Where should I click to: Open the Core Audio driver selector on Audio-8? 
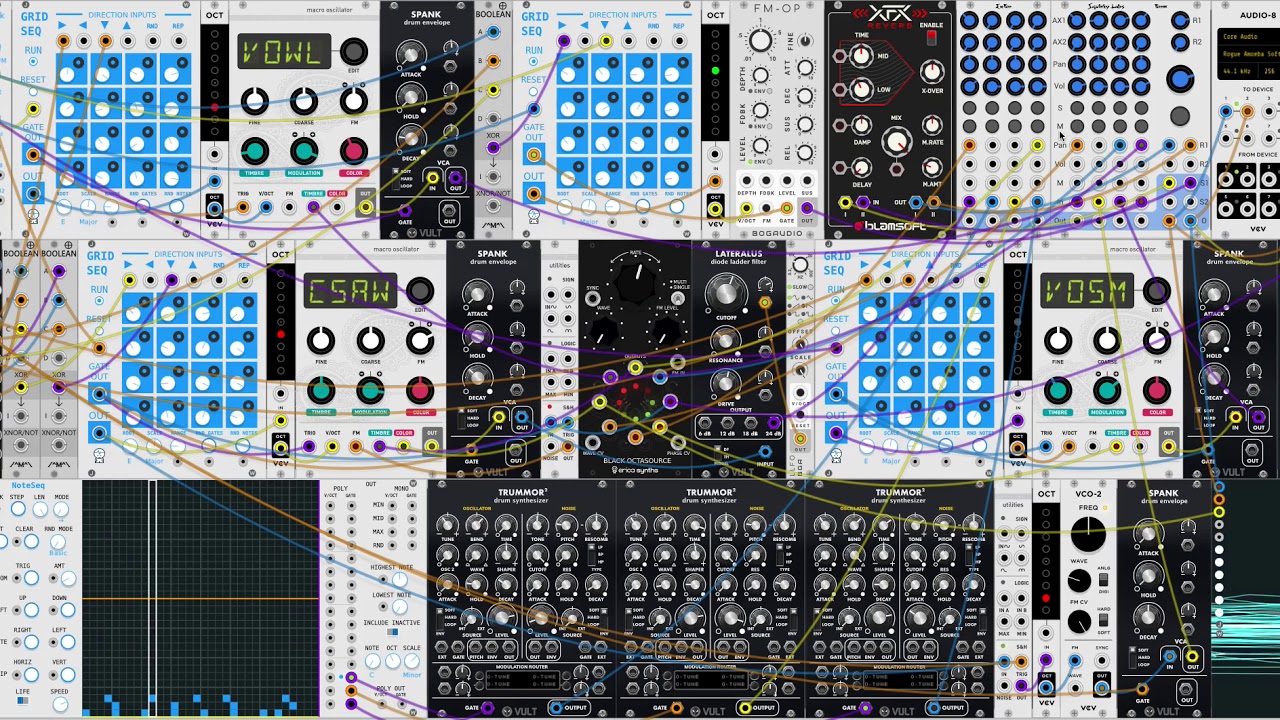1249,37
